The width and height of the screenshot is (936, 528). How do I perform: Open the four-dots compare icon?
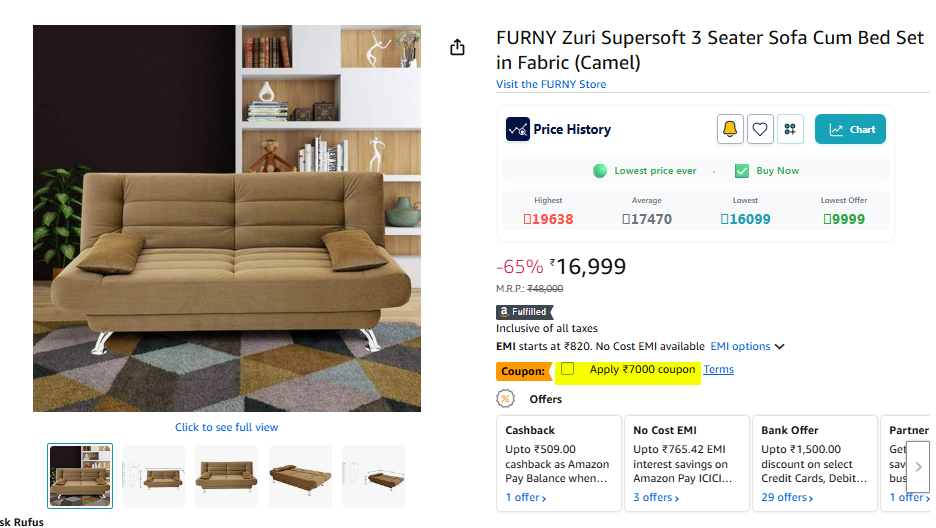(x=790, y=129)
